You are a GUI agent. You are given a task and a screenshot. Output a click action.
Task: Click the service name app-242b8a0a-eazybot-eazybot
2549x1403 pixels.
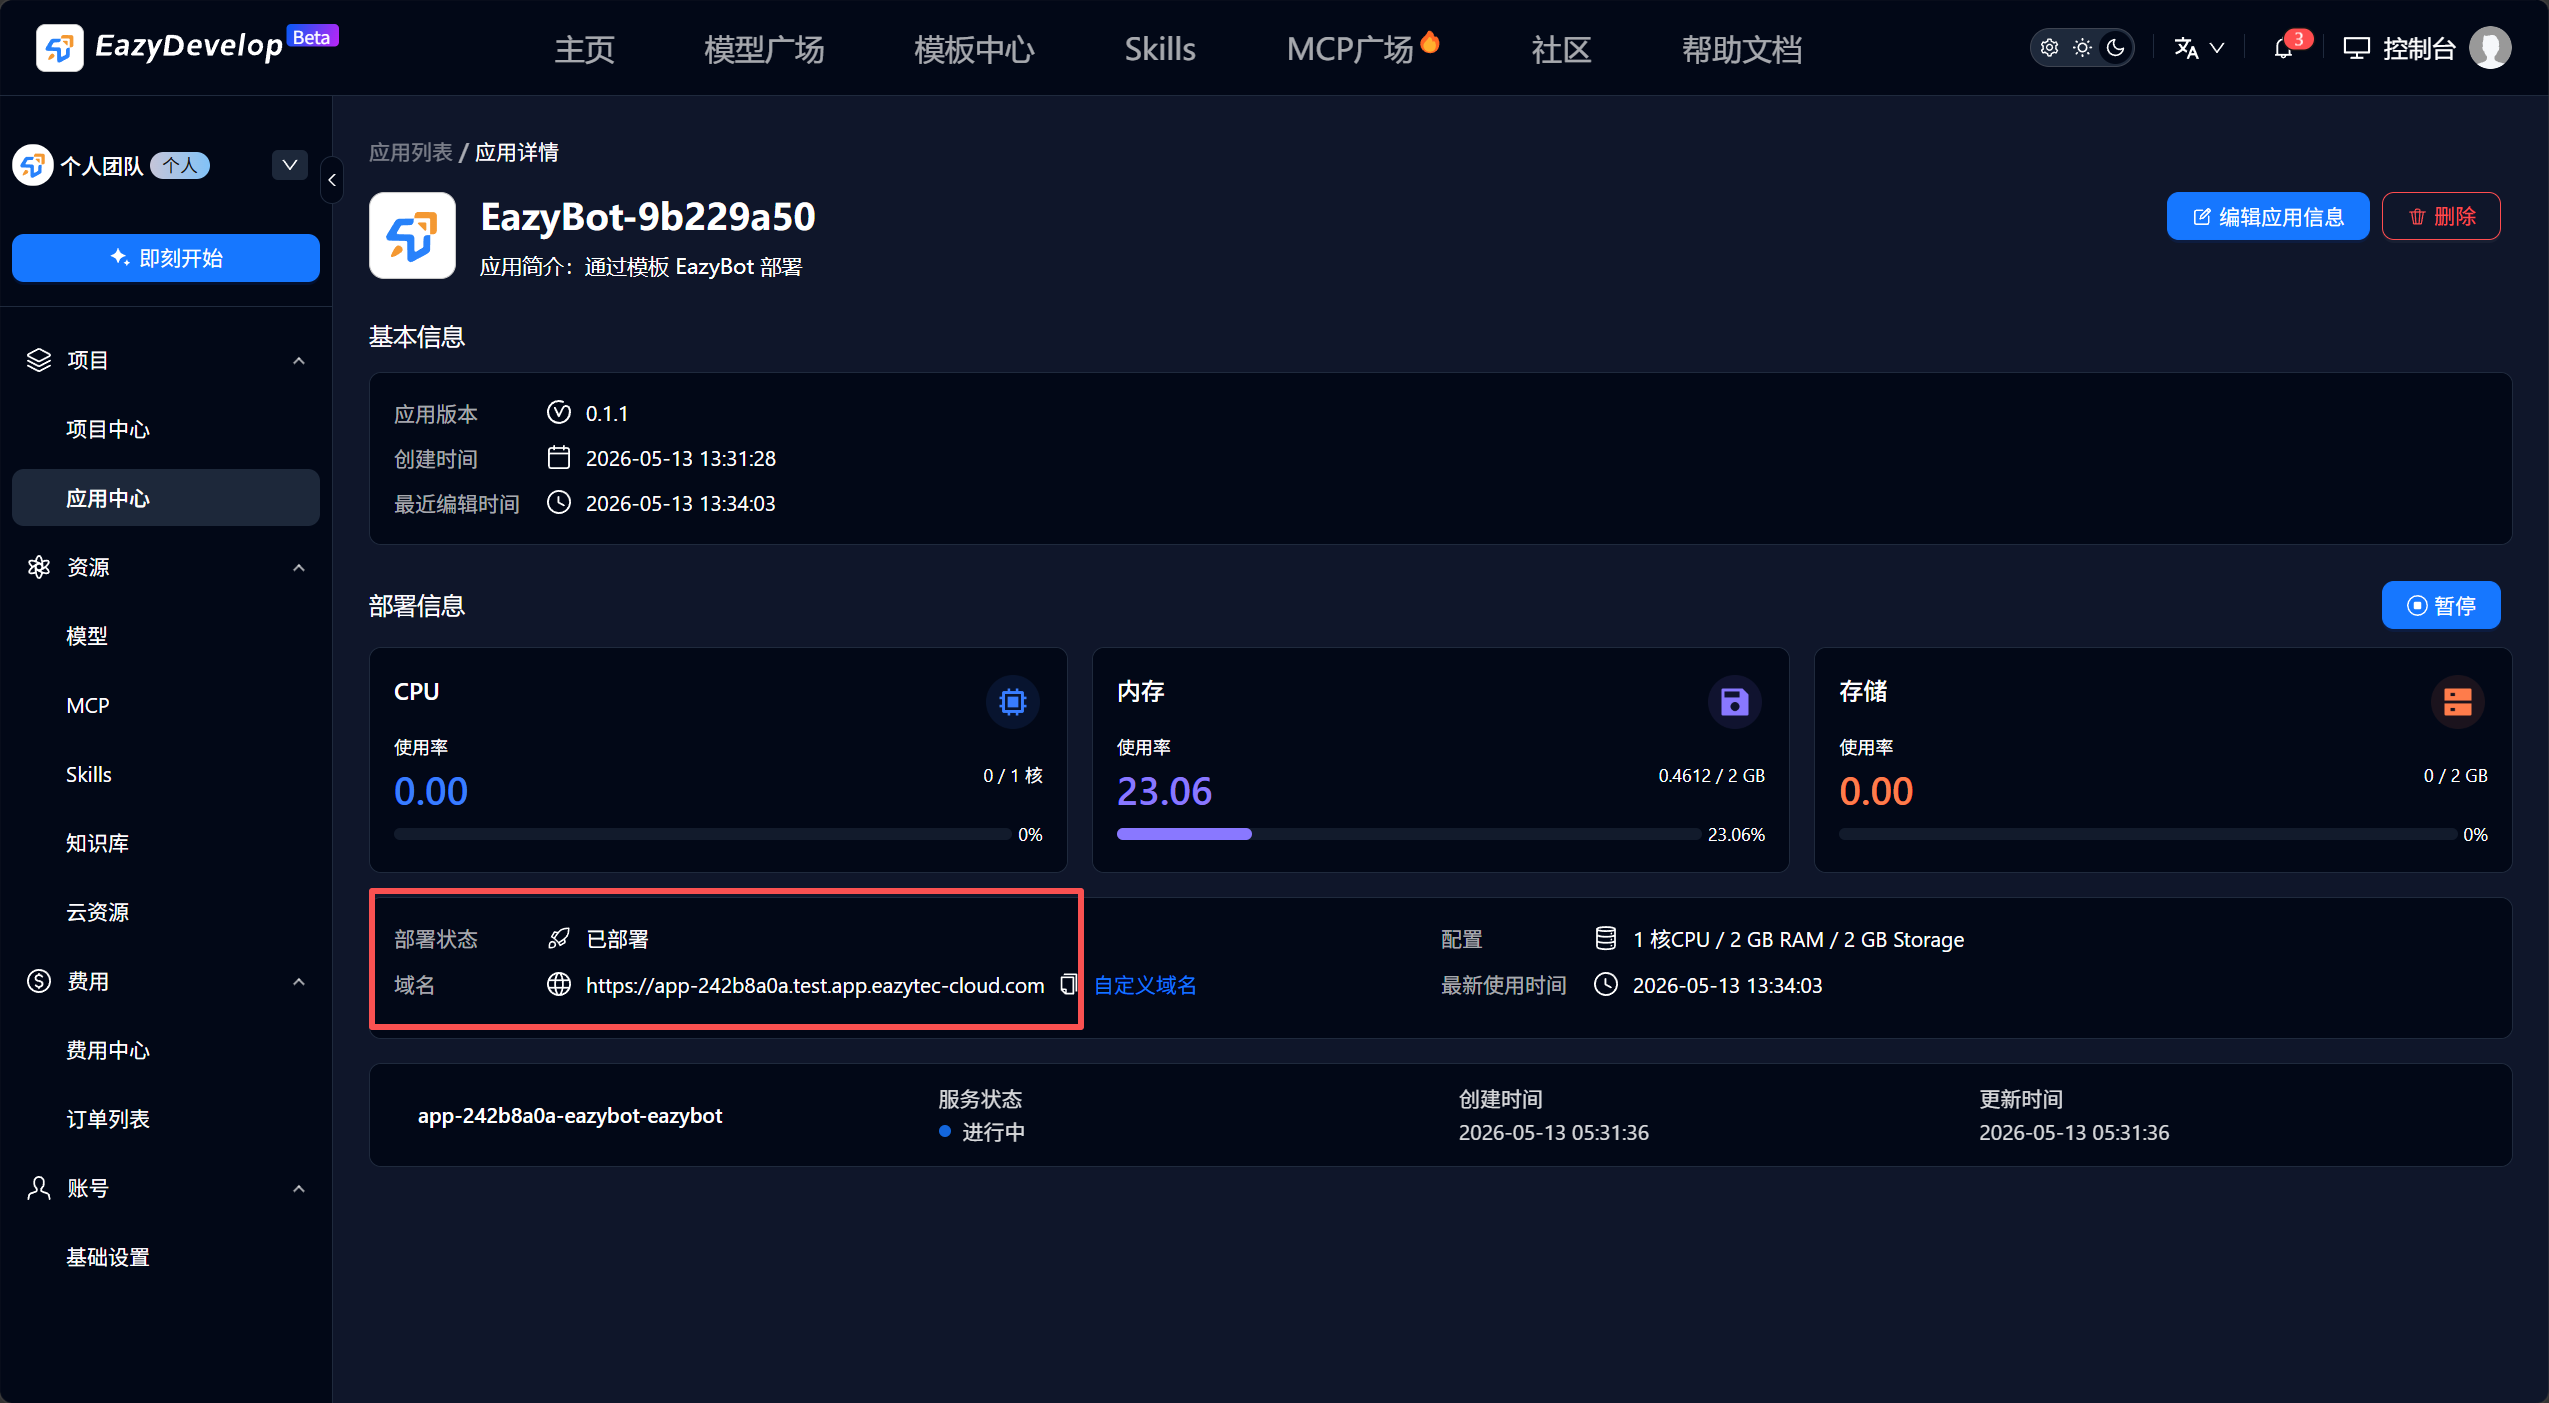[570, 1115]
